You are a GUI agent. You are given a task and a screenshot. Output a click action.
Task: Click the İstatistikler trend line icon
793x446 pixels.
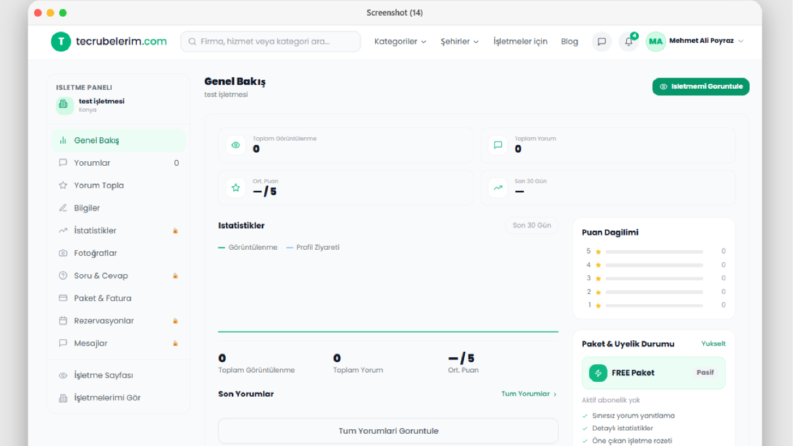tap(63, 231)
